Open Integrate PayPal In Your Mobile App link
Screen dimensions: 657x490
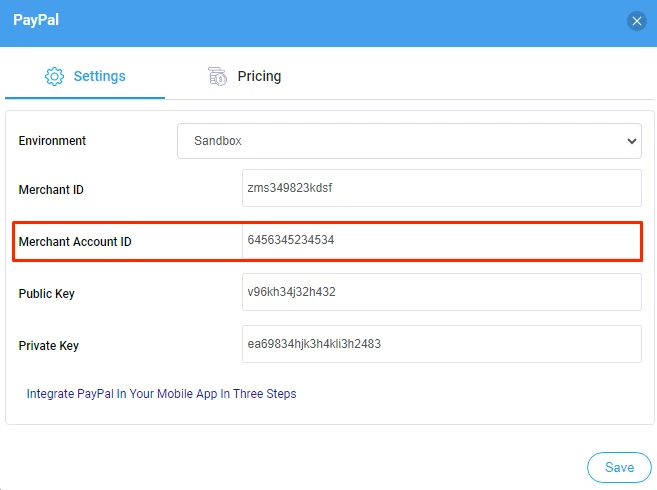click(161, 394)
